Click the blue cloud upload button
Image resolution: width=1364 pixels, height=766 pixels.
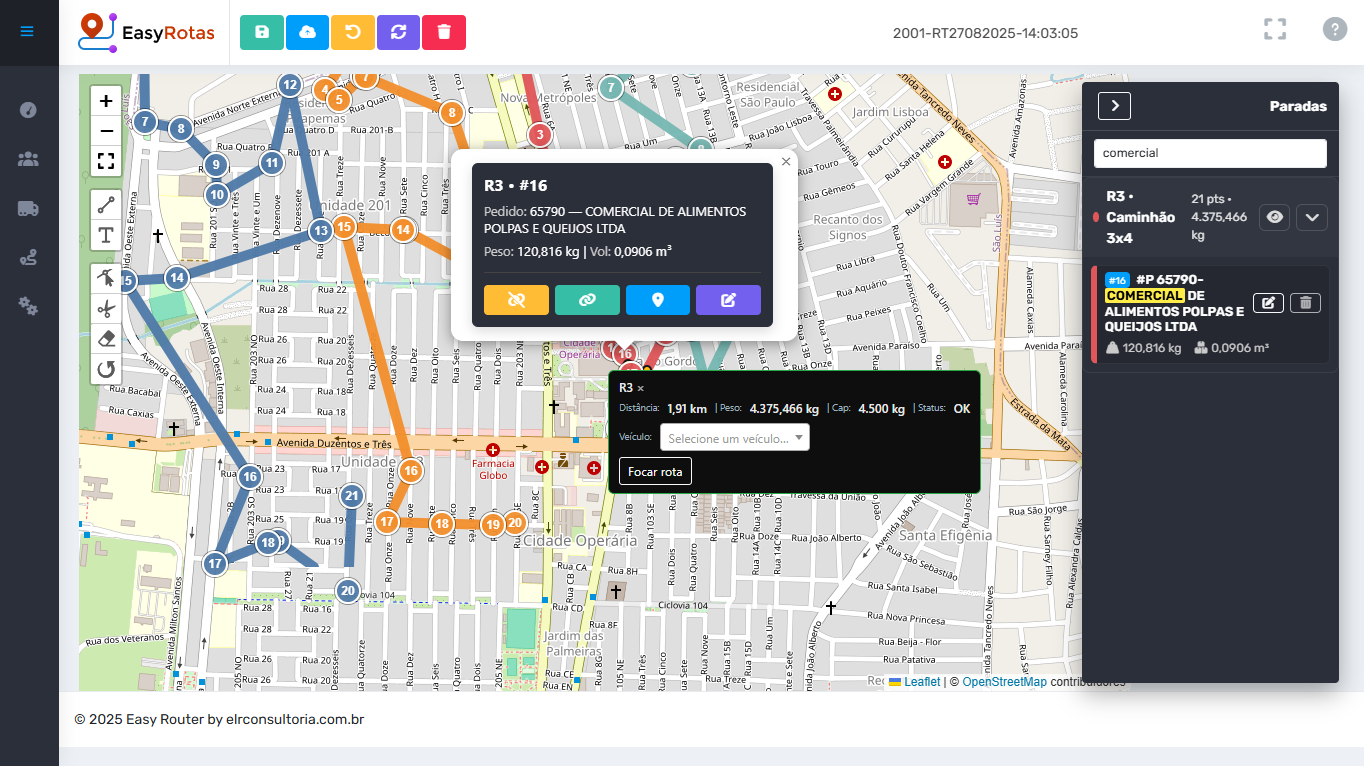coord(307,32)
